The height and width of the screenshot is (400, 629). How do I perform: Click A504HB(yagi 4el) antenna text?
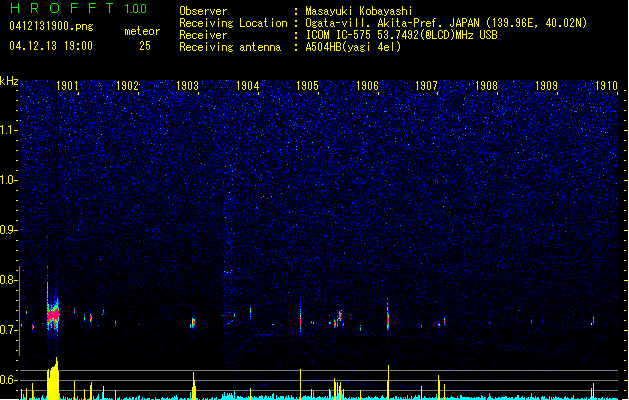click(x=353, y=47)
